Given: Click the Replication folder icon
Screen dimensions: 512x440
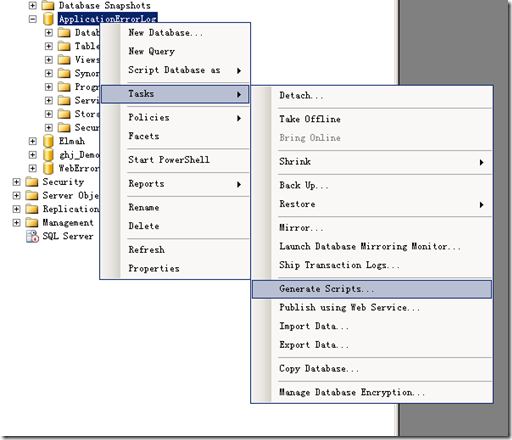Looking at the screenshot, I should point(32,209).
